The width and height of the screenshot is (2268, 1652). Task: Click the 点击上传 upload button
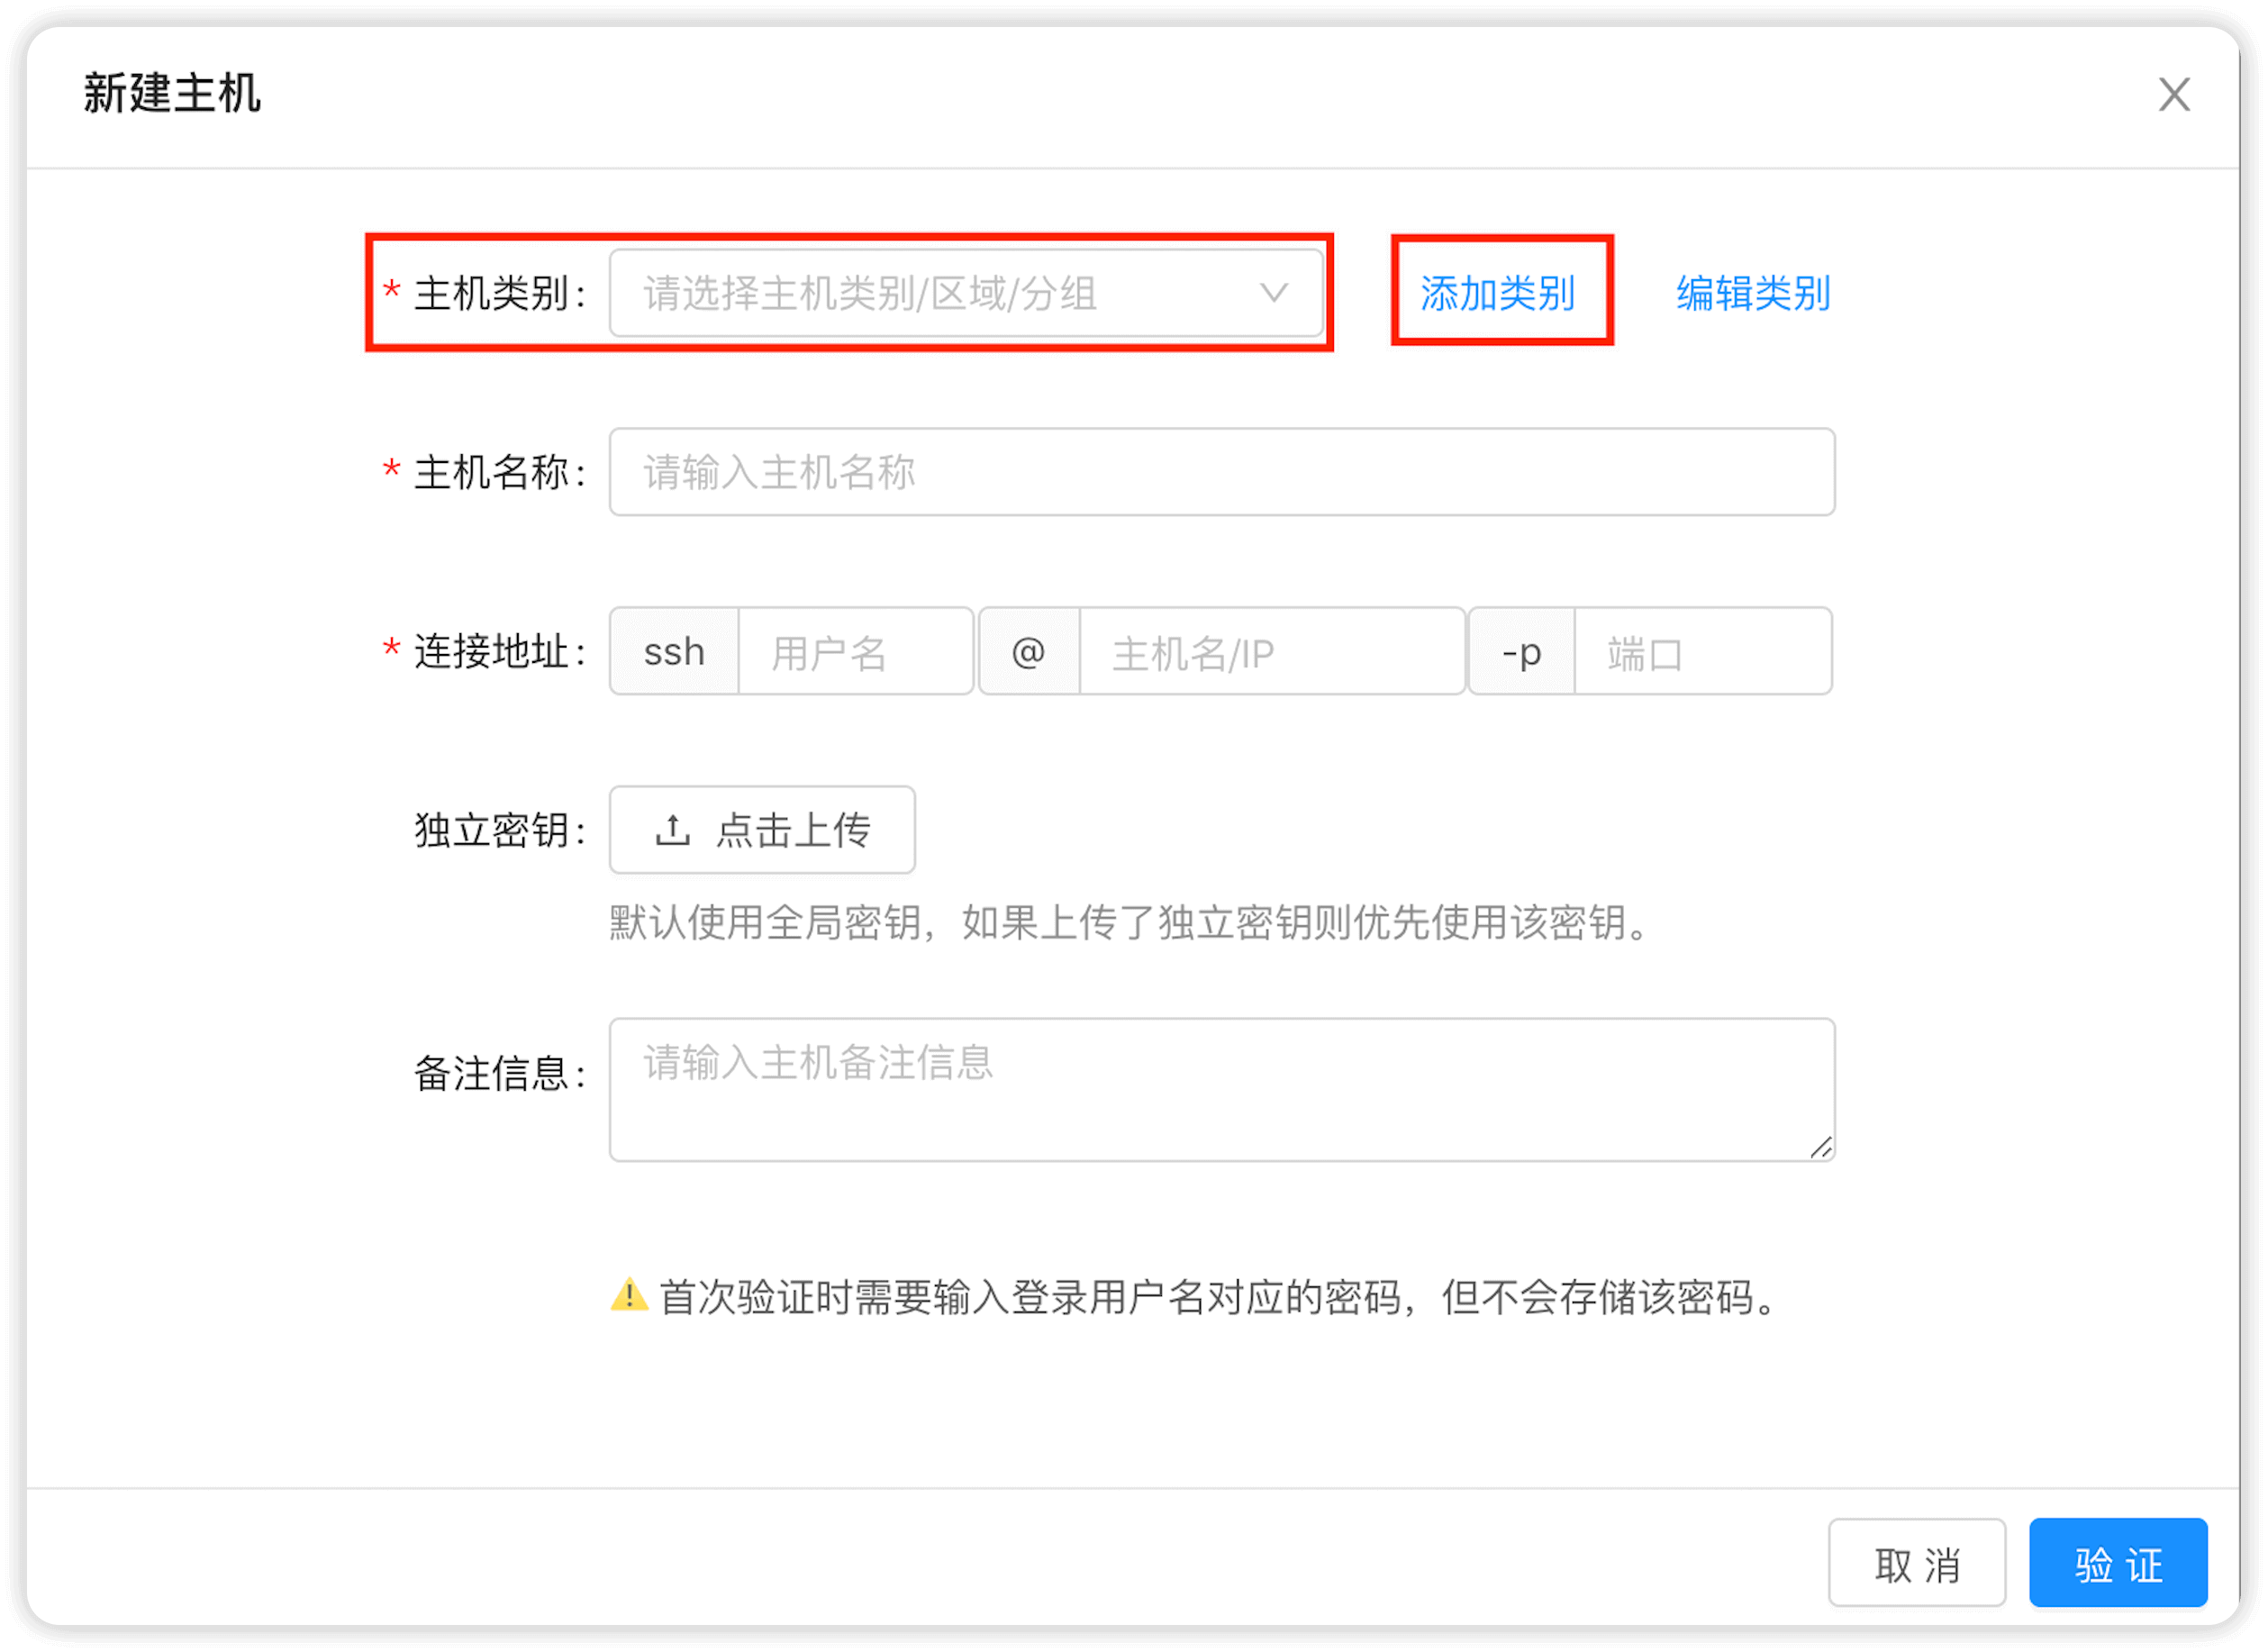762,830
